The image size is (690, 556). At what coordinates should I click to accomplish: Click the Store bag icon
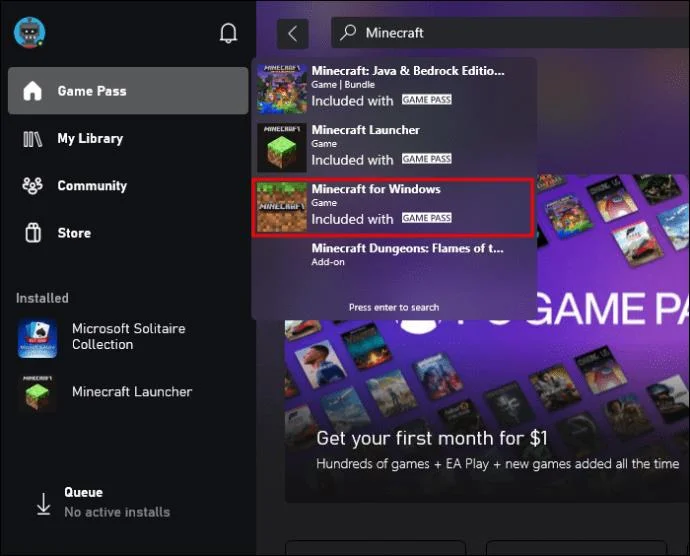[33, 232]
